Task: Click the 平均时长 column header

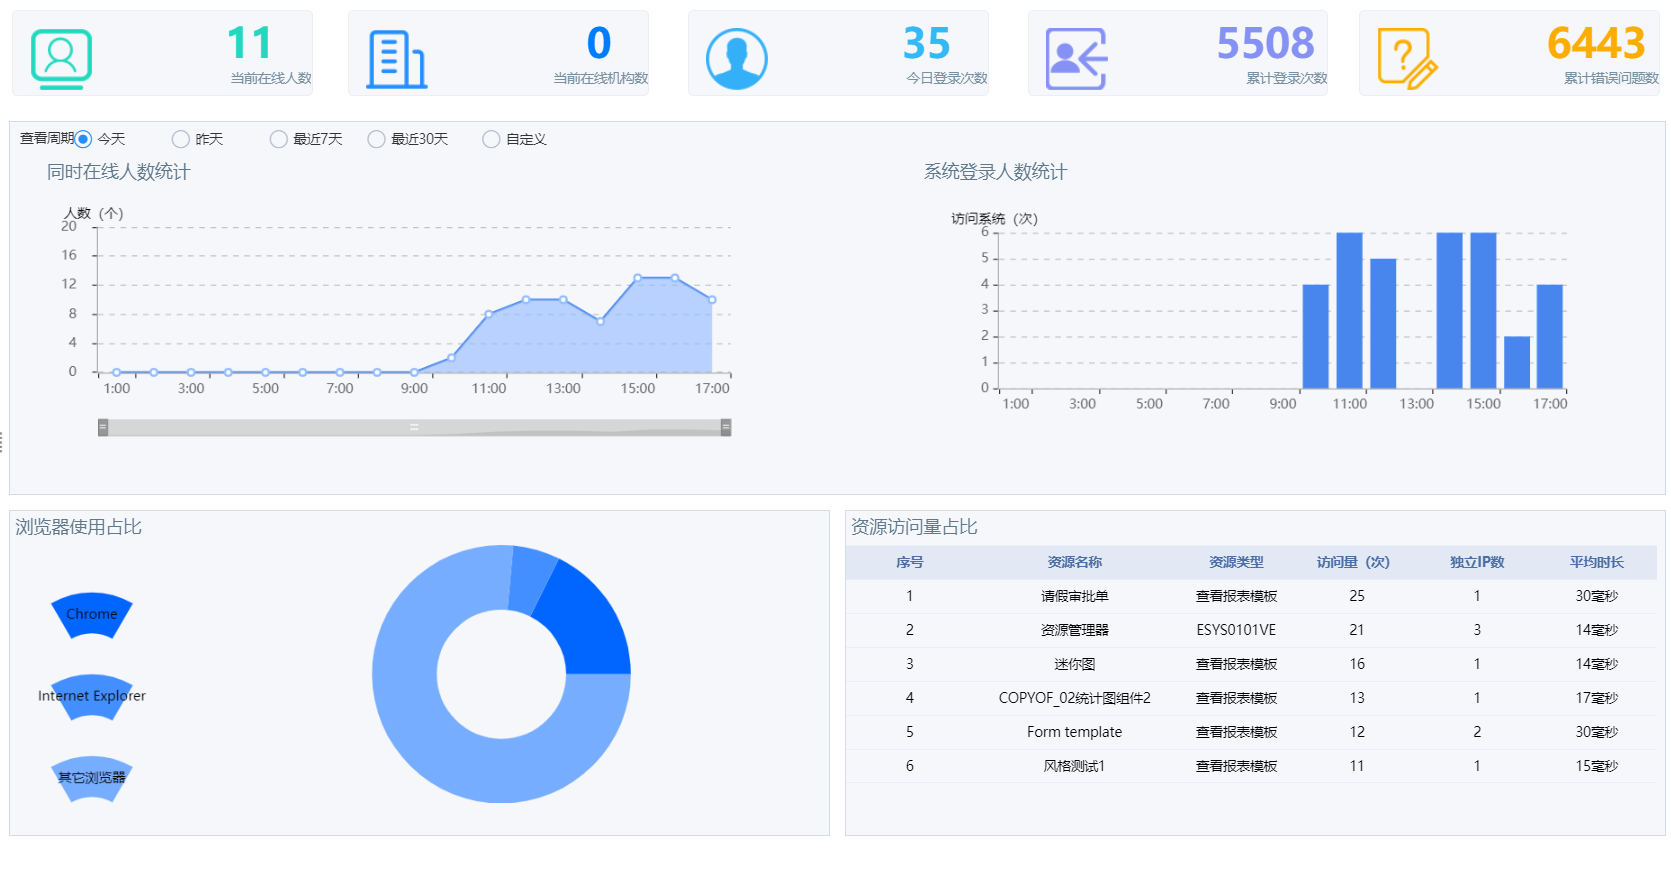Action: (x=1596, y=562)
